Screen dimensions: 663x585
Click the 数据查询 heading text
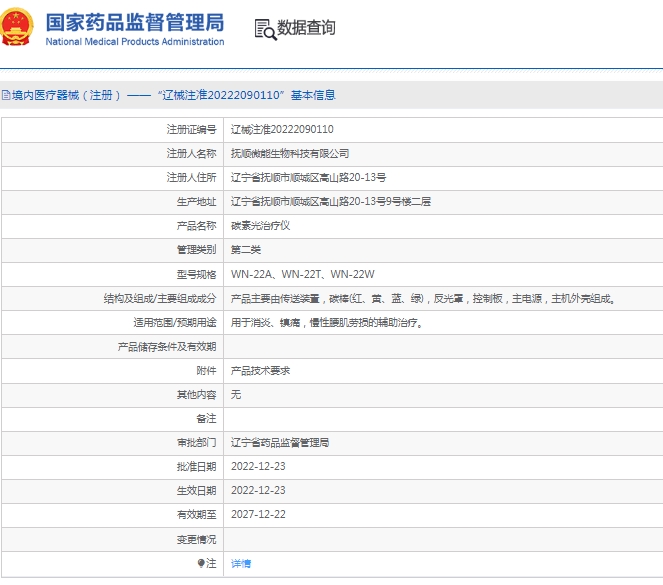tap(306, 28)
